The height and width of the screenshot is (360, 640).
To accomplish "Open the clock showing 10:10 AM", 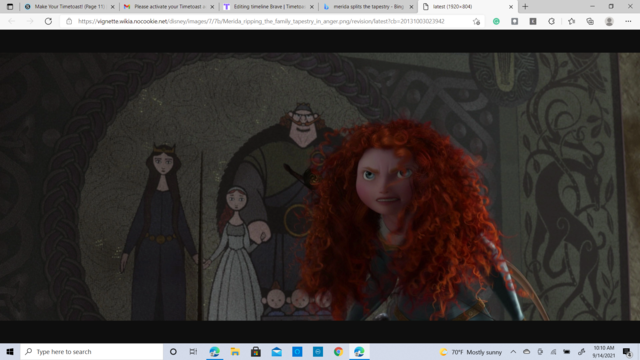I will click(604, 352).
